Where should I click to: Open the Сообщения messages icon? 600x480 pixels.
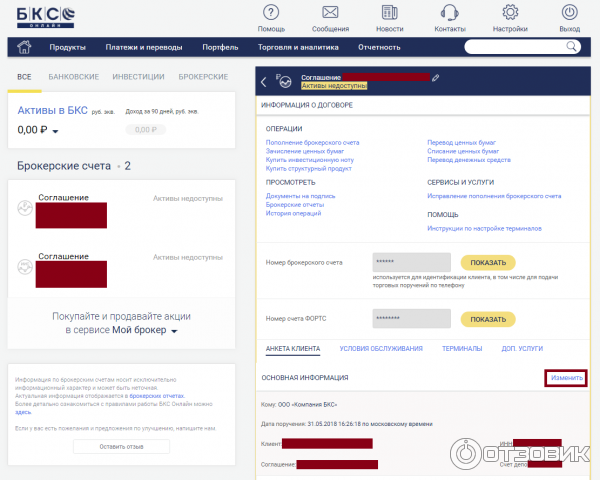(330, 13)
